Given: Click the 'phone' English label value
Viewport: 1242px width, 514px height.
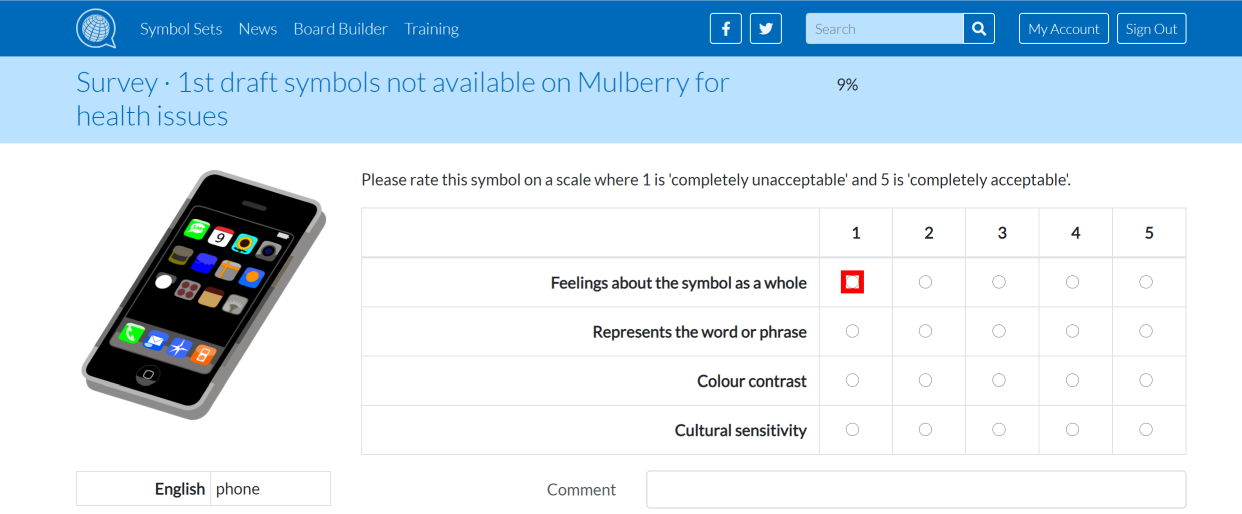Looking at the screenshot, I should 238,489.
